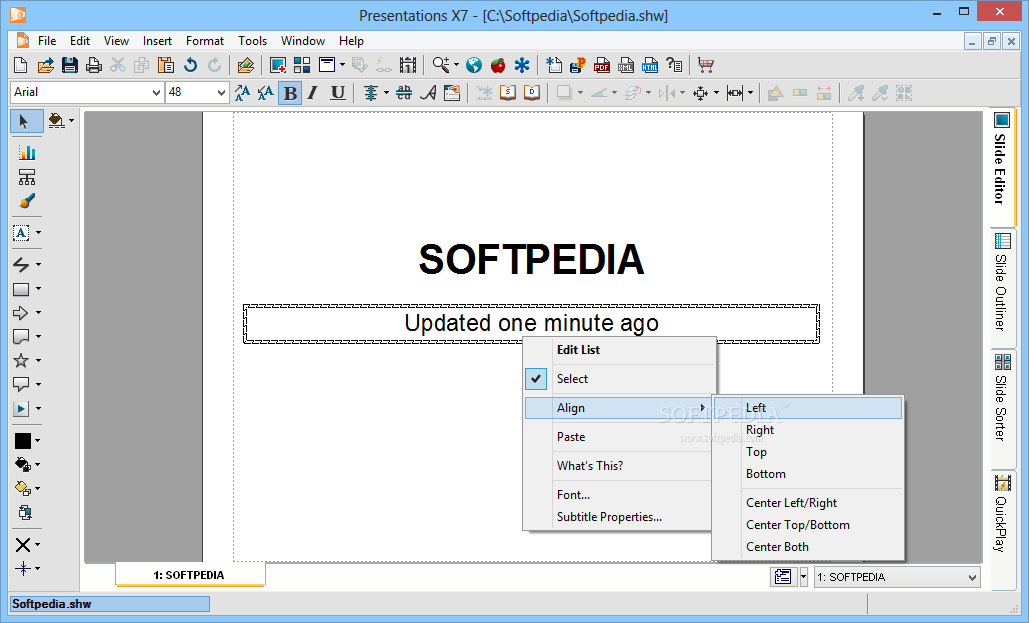This screenshot has height=623, width=1029.
Task: Open the clipart scrapbook icon
Action: pos(245,65)
